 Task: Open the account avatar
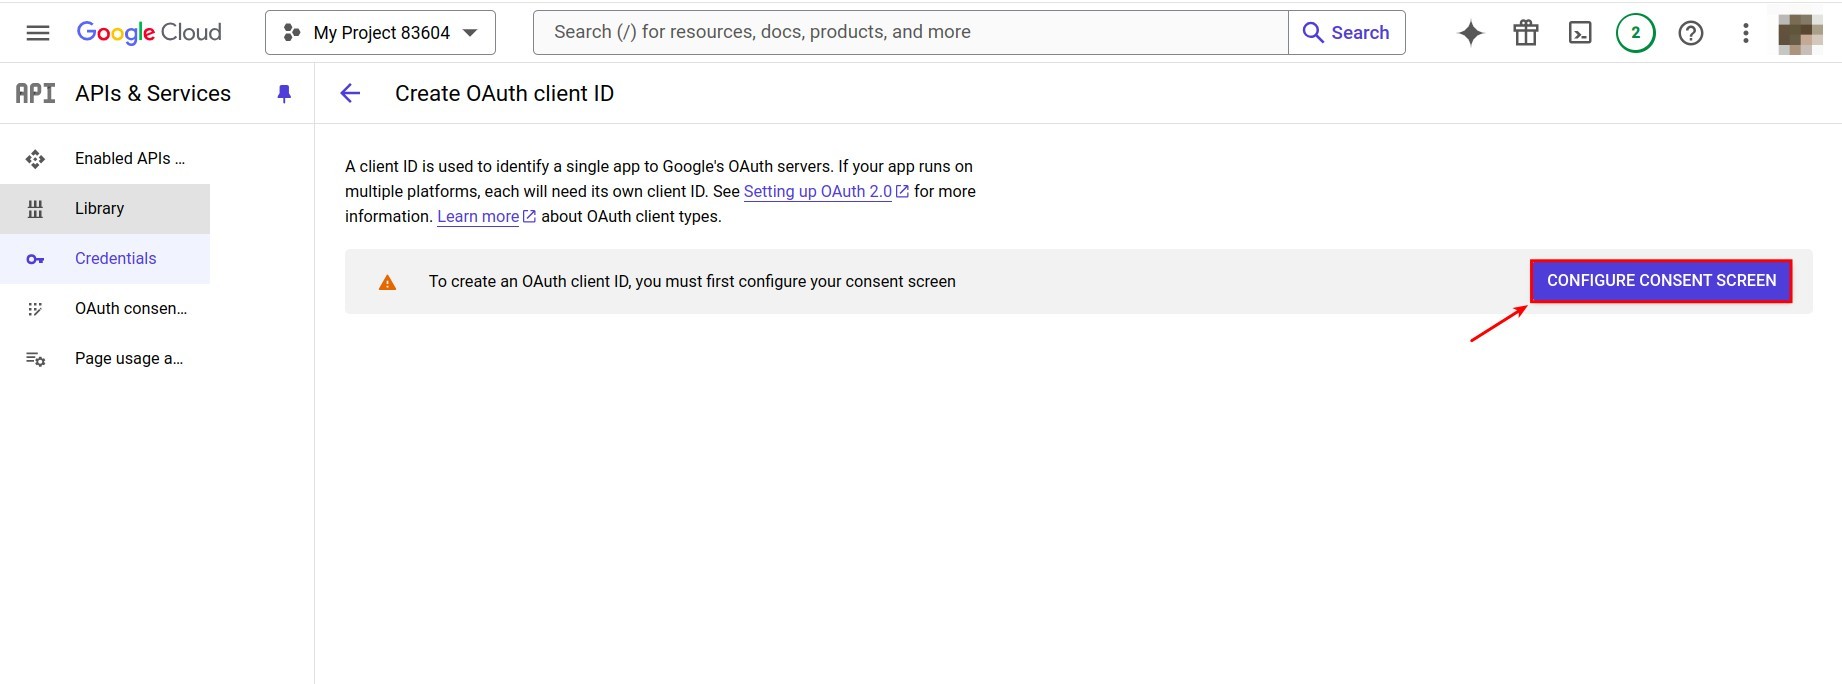(x=1800, y=33)
